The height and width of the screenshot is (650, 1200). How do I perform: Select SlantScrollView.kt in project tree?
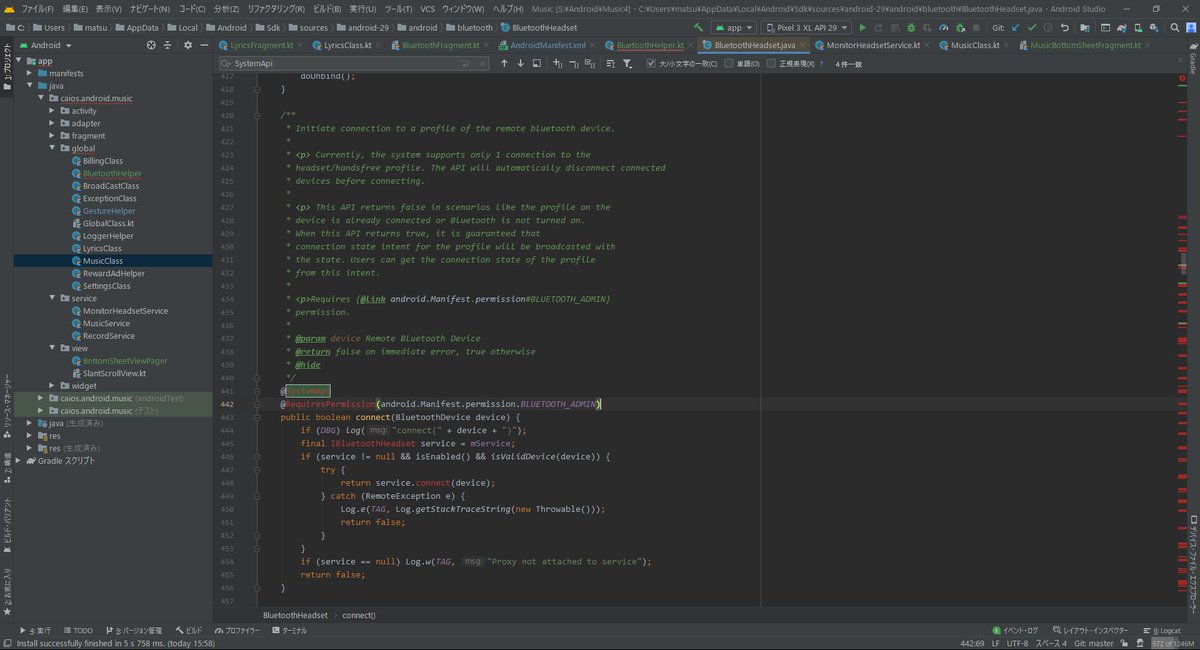click(x=114, y=373)
